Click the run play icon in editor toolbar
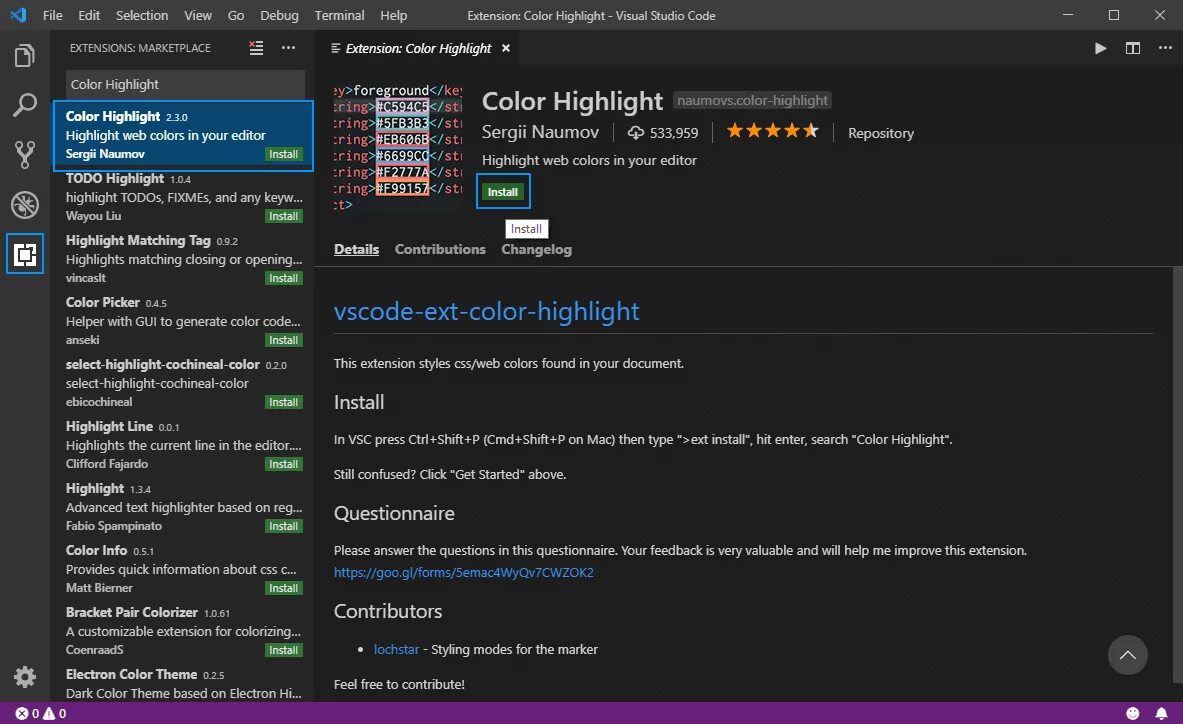The width and height of the screenshot is (1183, 724). [x=1100, y=48]
